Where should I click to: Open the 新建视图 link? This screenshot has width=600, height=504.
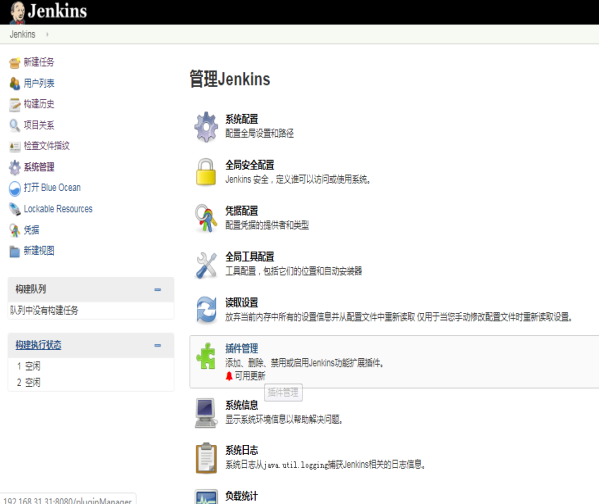[39, 251]
